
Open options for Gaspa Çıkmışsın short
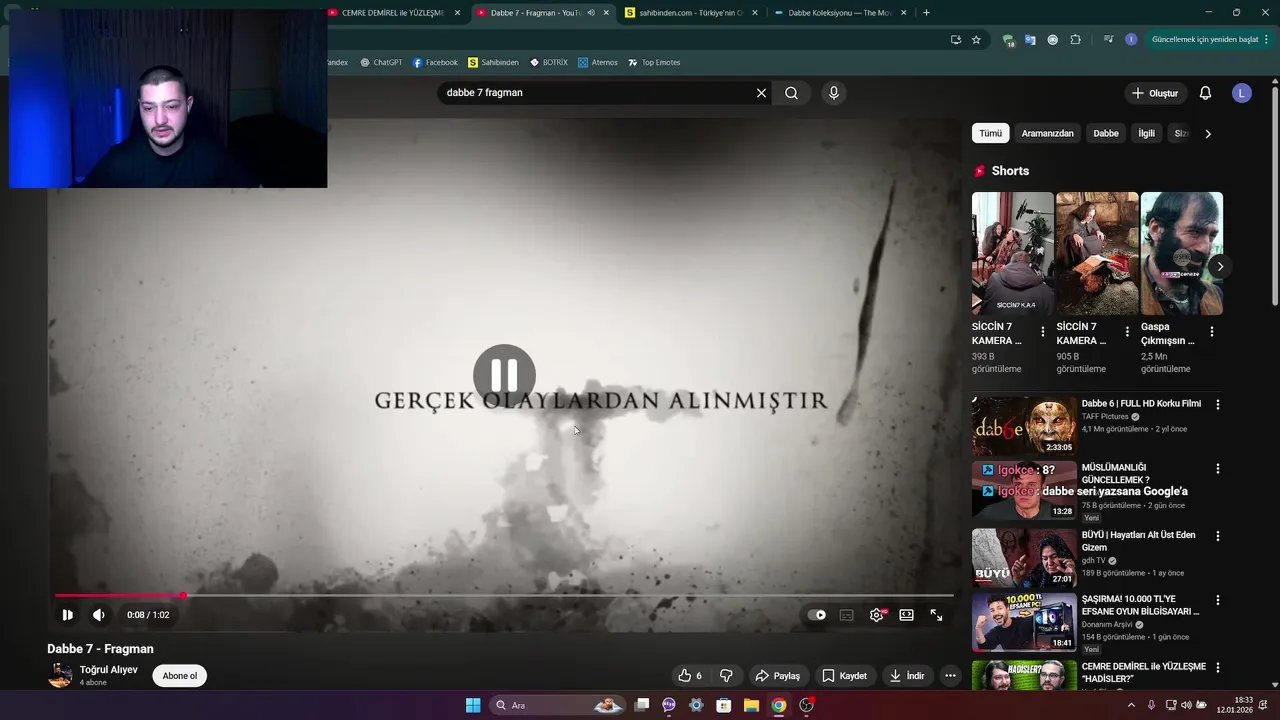click(1211, 331)
